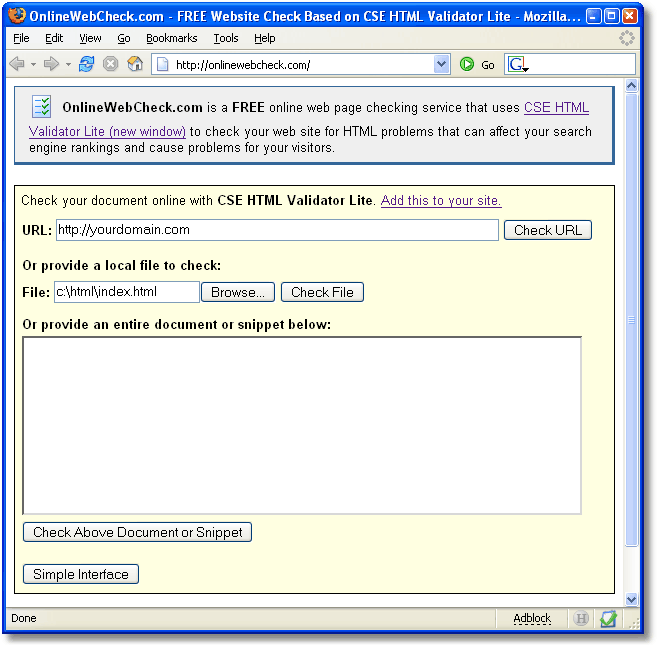
Task: Click the Firefox throbber activity icon
Action: (x=627, y=38)
